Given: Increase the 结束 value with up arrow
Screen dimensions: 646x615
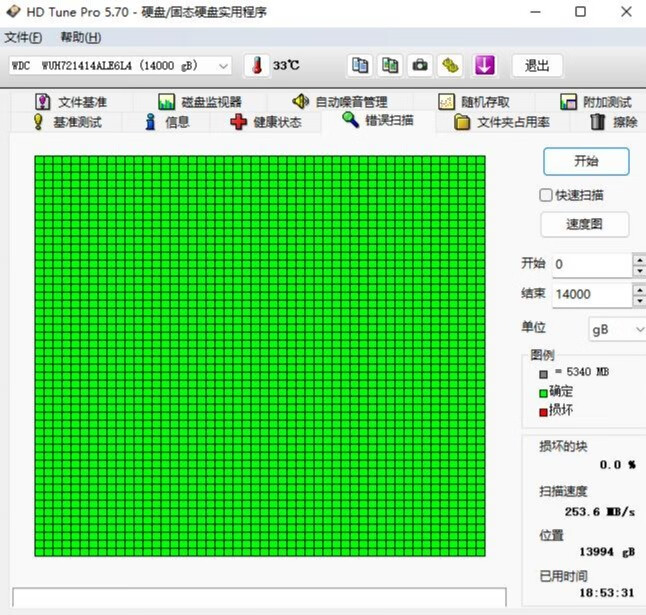Looking at the screenshot, I should click(x=639, y=290).
